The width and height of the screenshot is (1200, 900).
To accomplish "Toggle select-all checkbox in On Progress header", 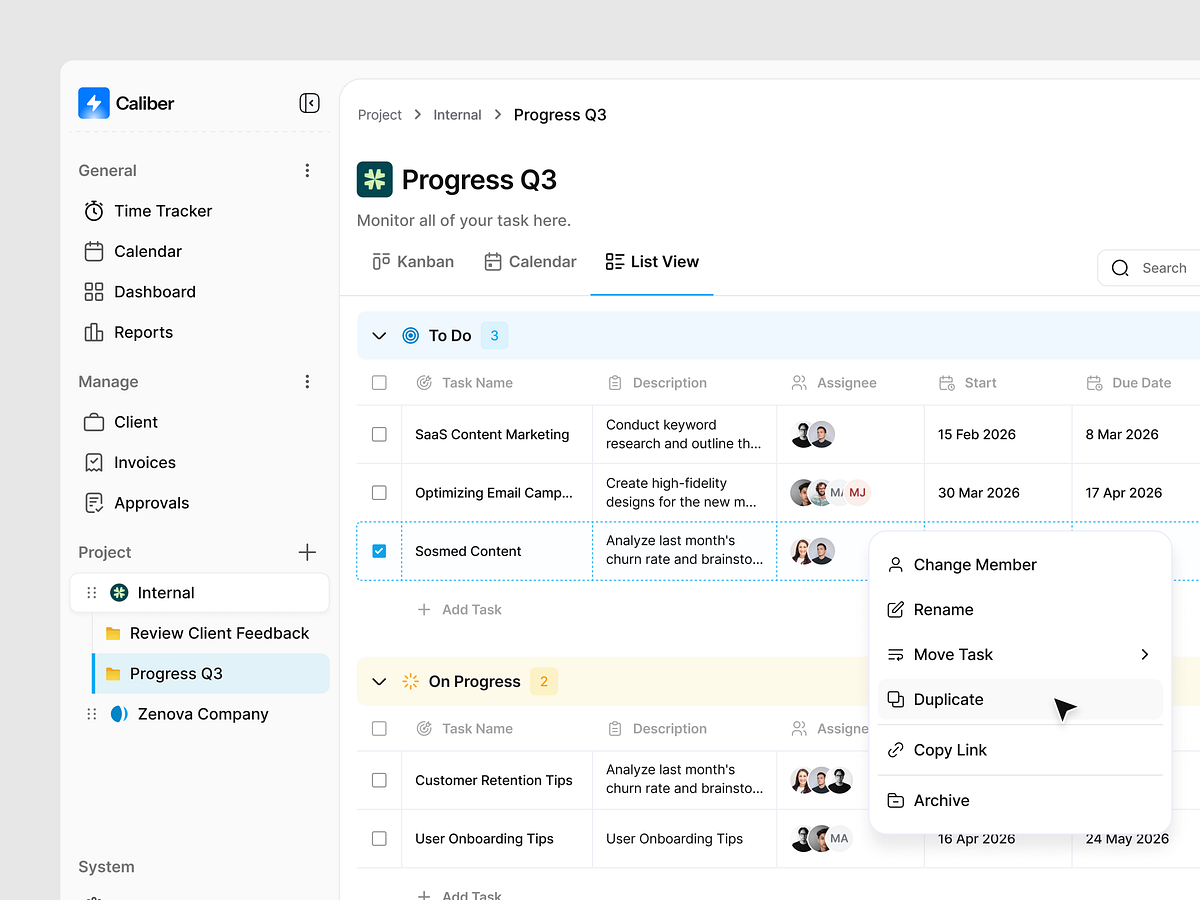I will (379, 729).
